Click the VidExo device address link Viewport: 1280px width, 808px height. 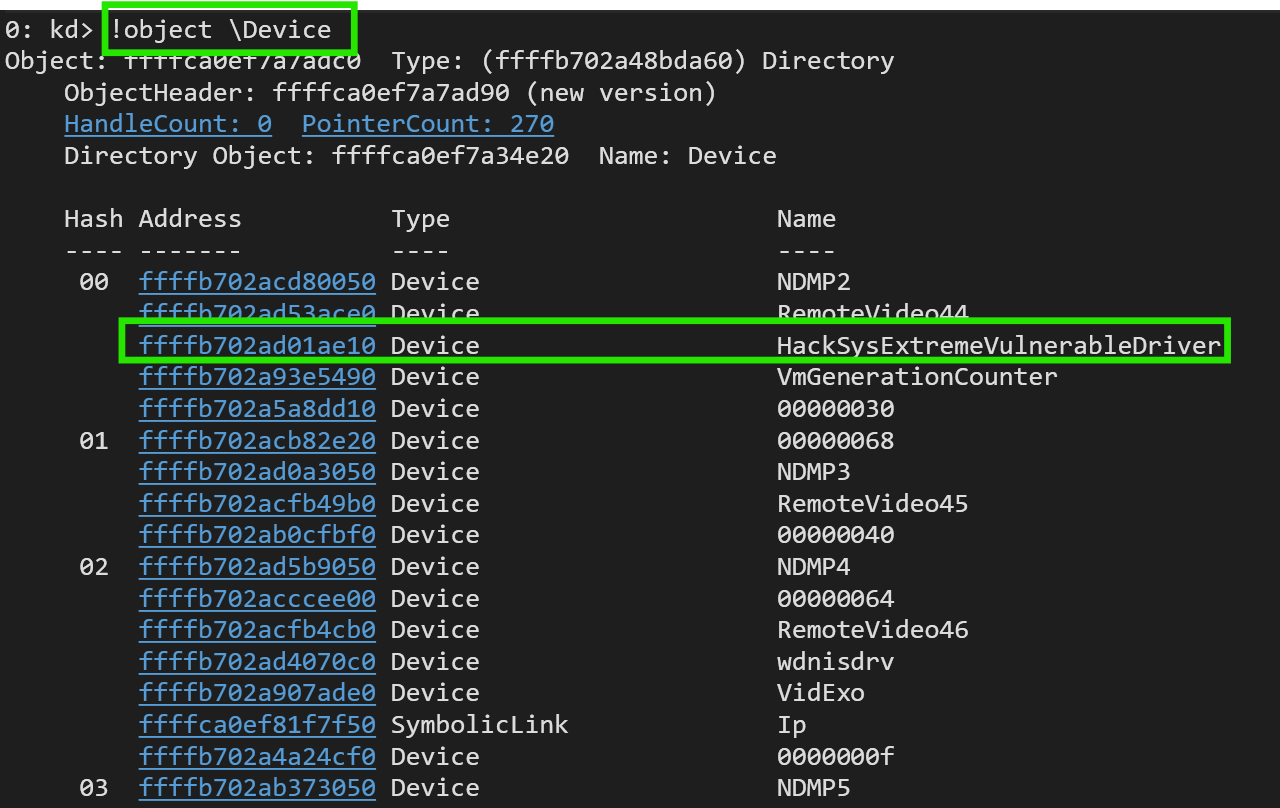pyautogui.click(x=257, y=693)
